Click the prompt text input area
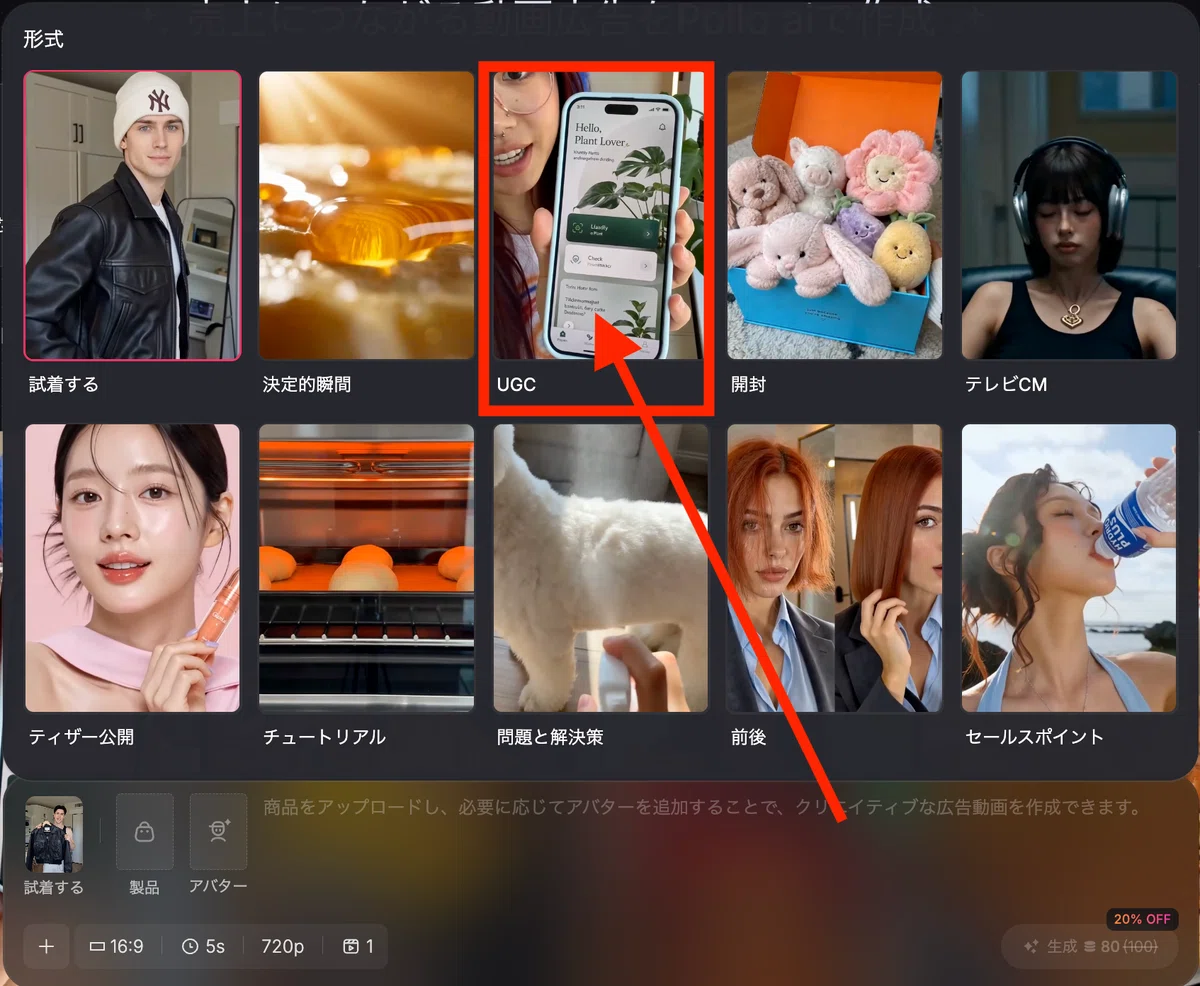 702,807
